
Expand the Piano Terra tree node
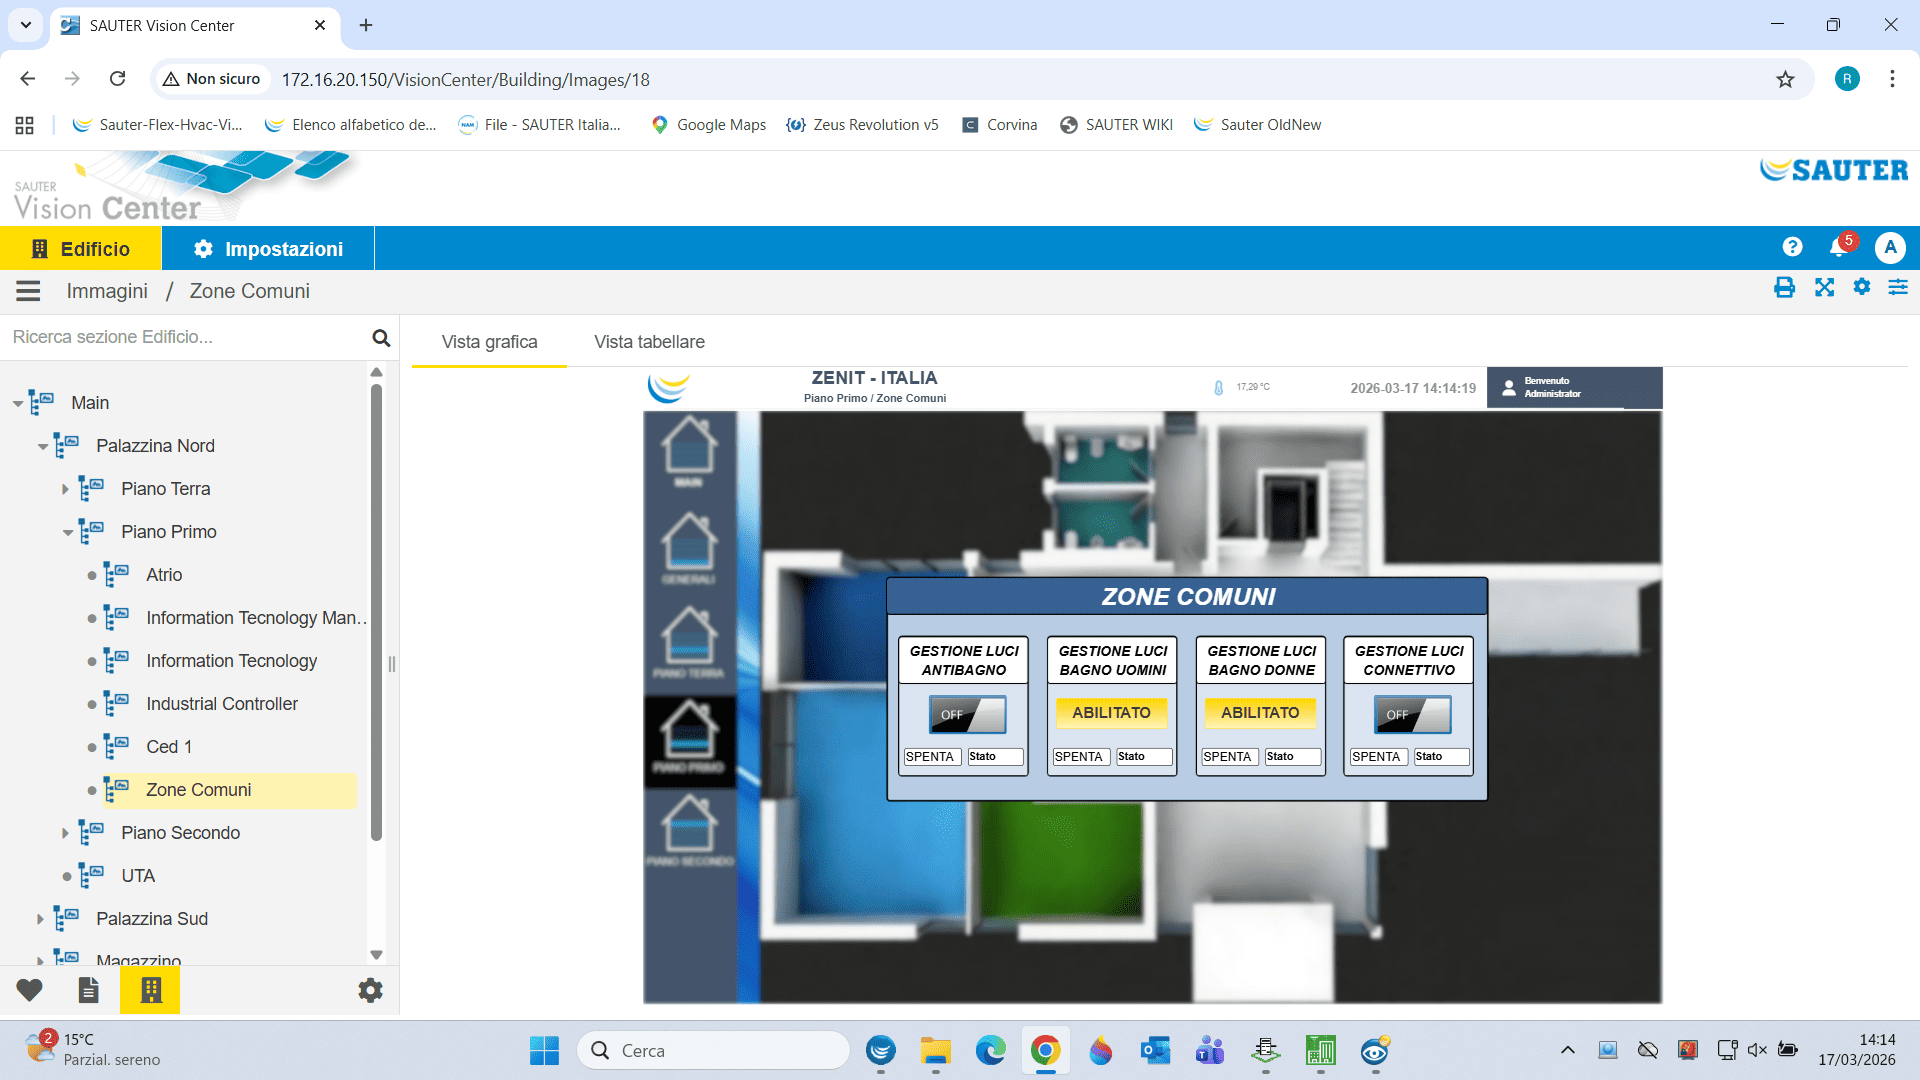pos(65,489)
